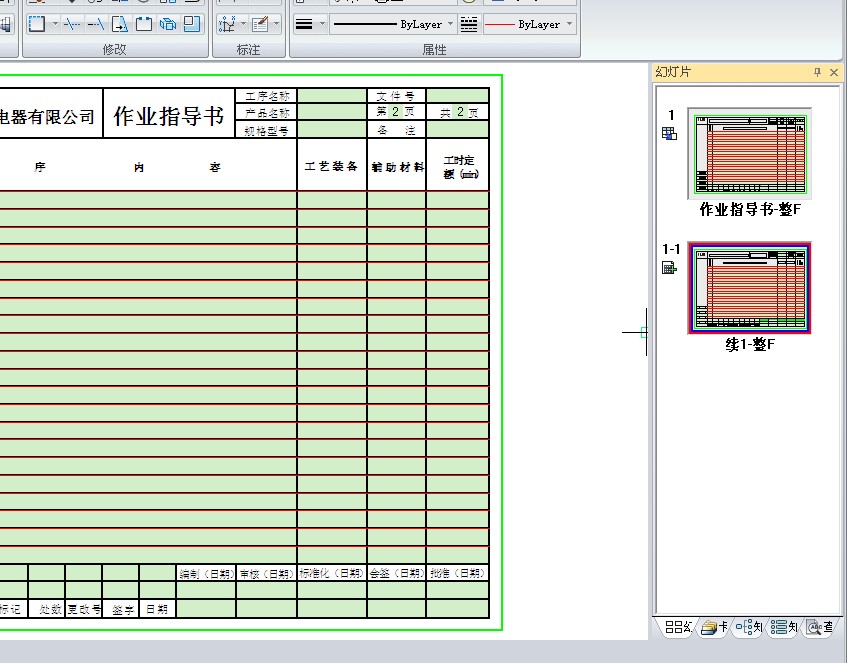Click the linetype pattern icon in 属性 group
This screenshot has width=847, height=663.
click(468, 24)
